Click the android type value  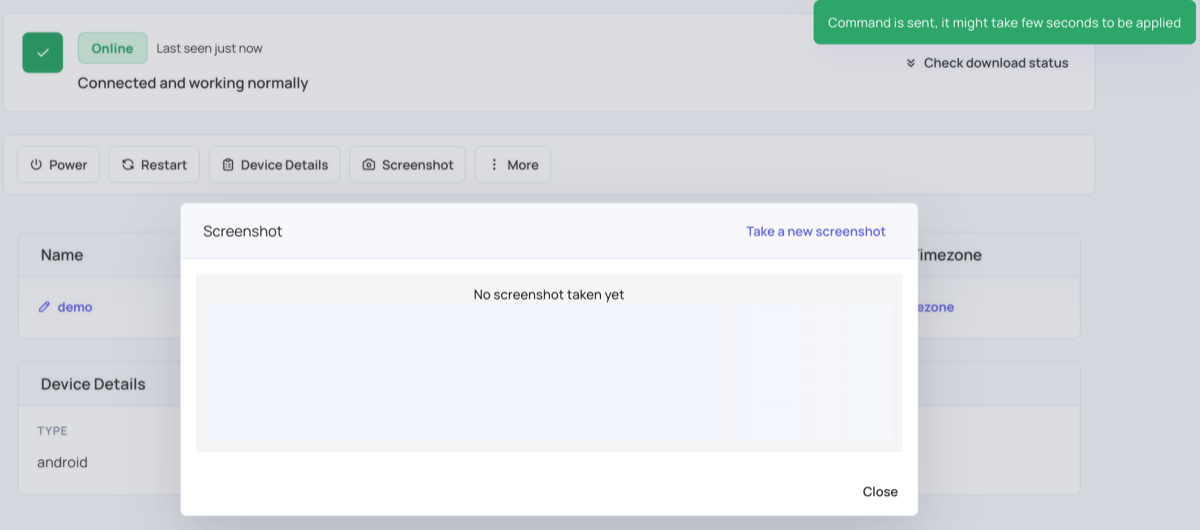(62, 462)
